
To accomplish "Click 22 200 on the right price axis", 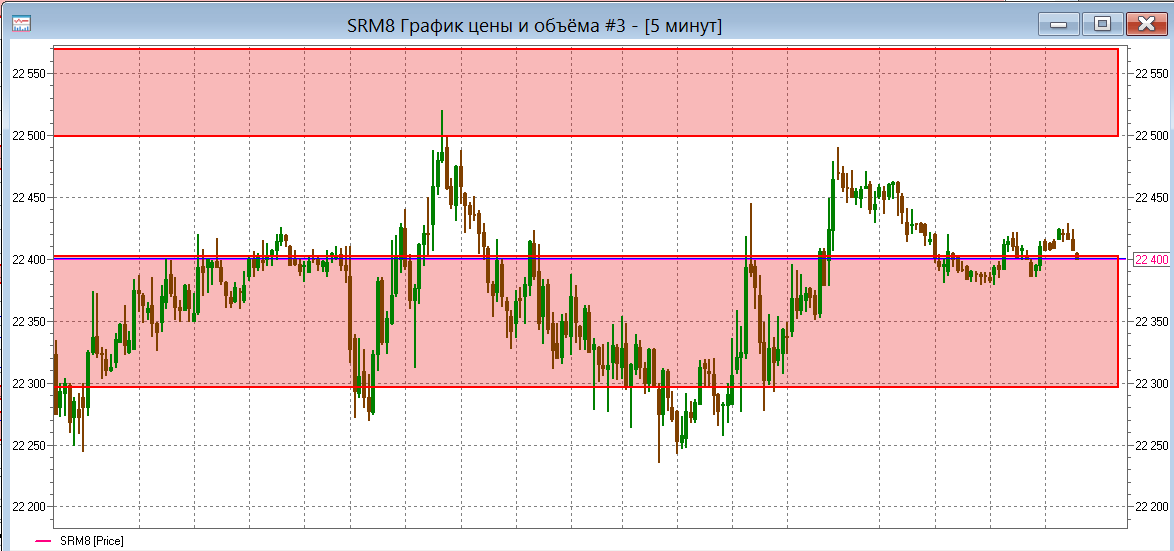I will 1152,508.
